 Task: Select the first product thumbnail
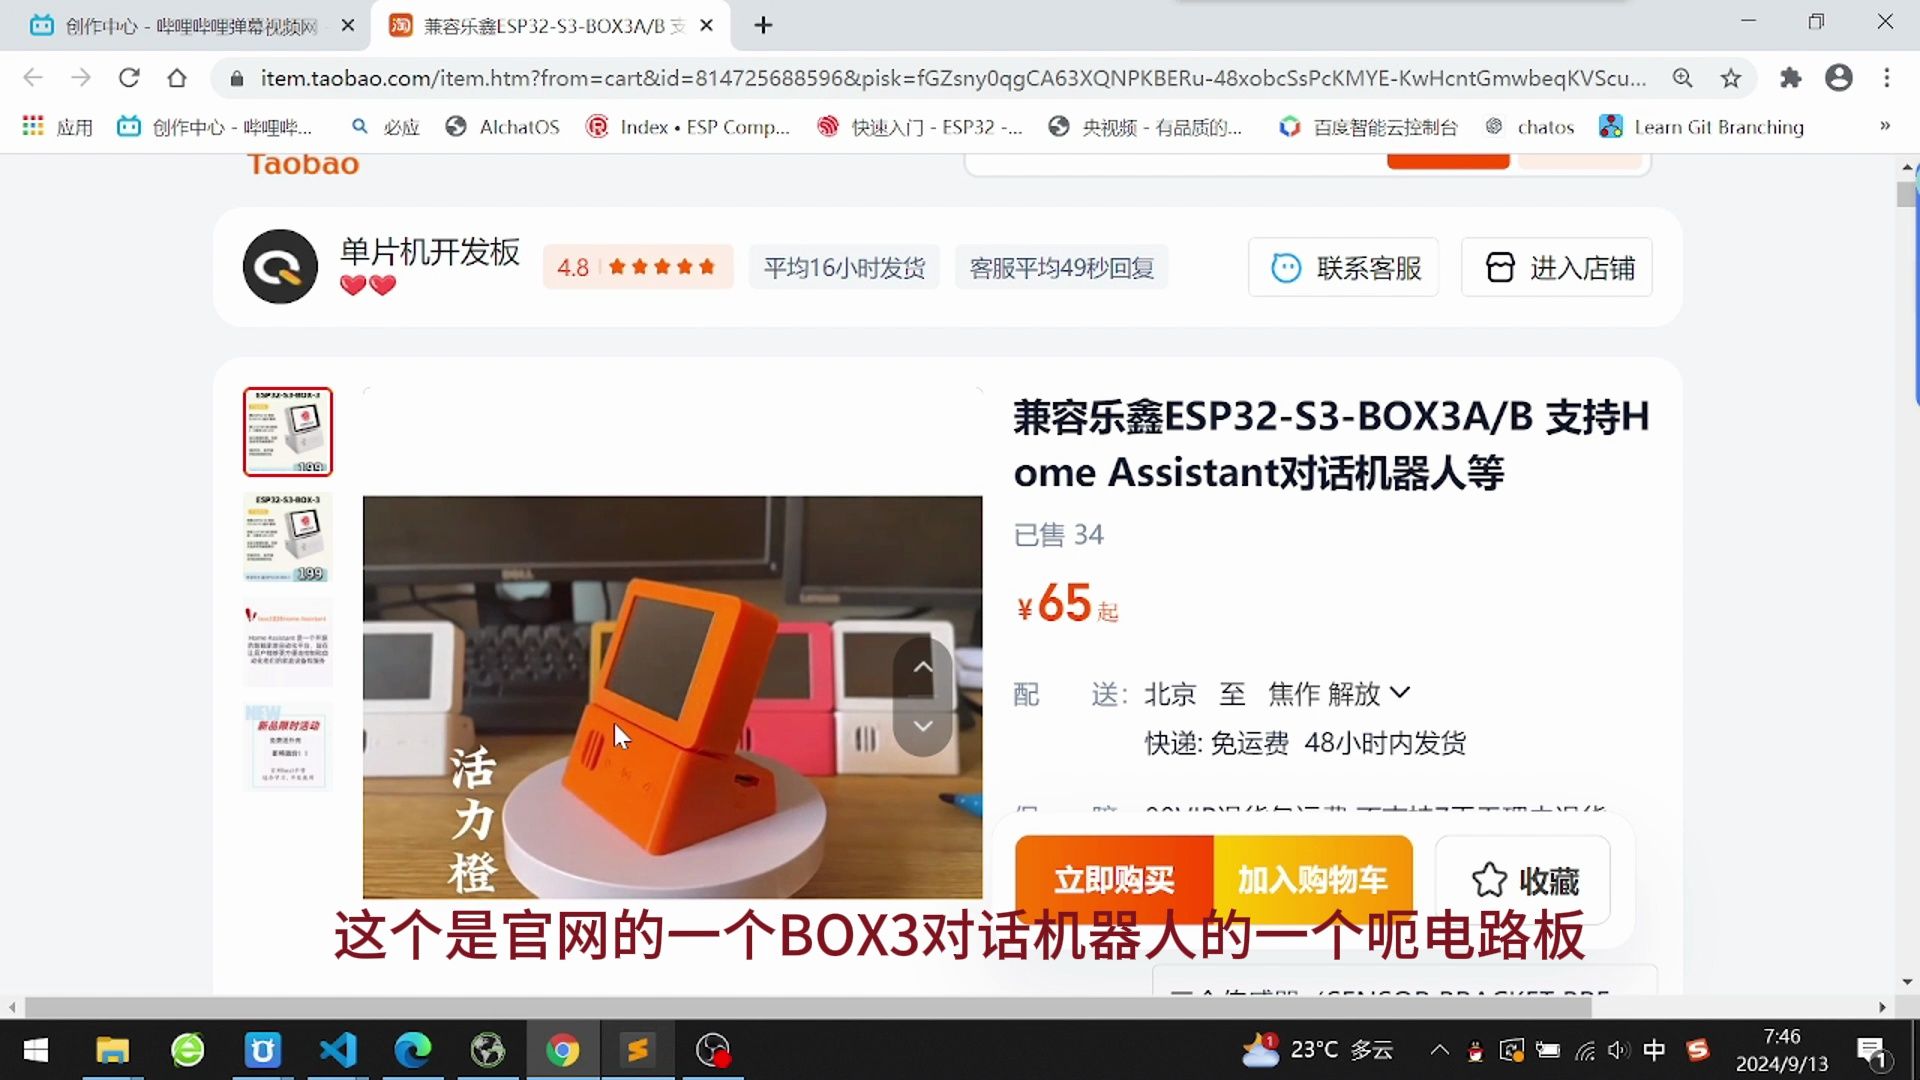pyautogui.click(x=288, y=432)
